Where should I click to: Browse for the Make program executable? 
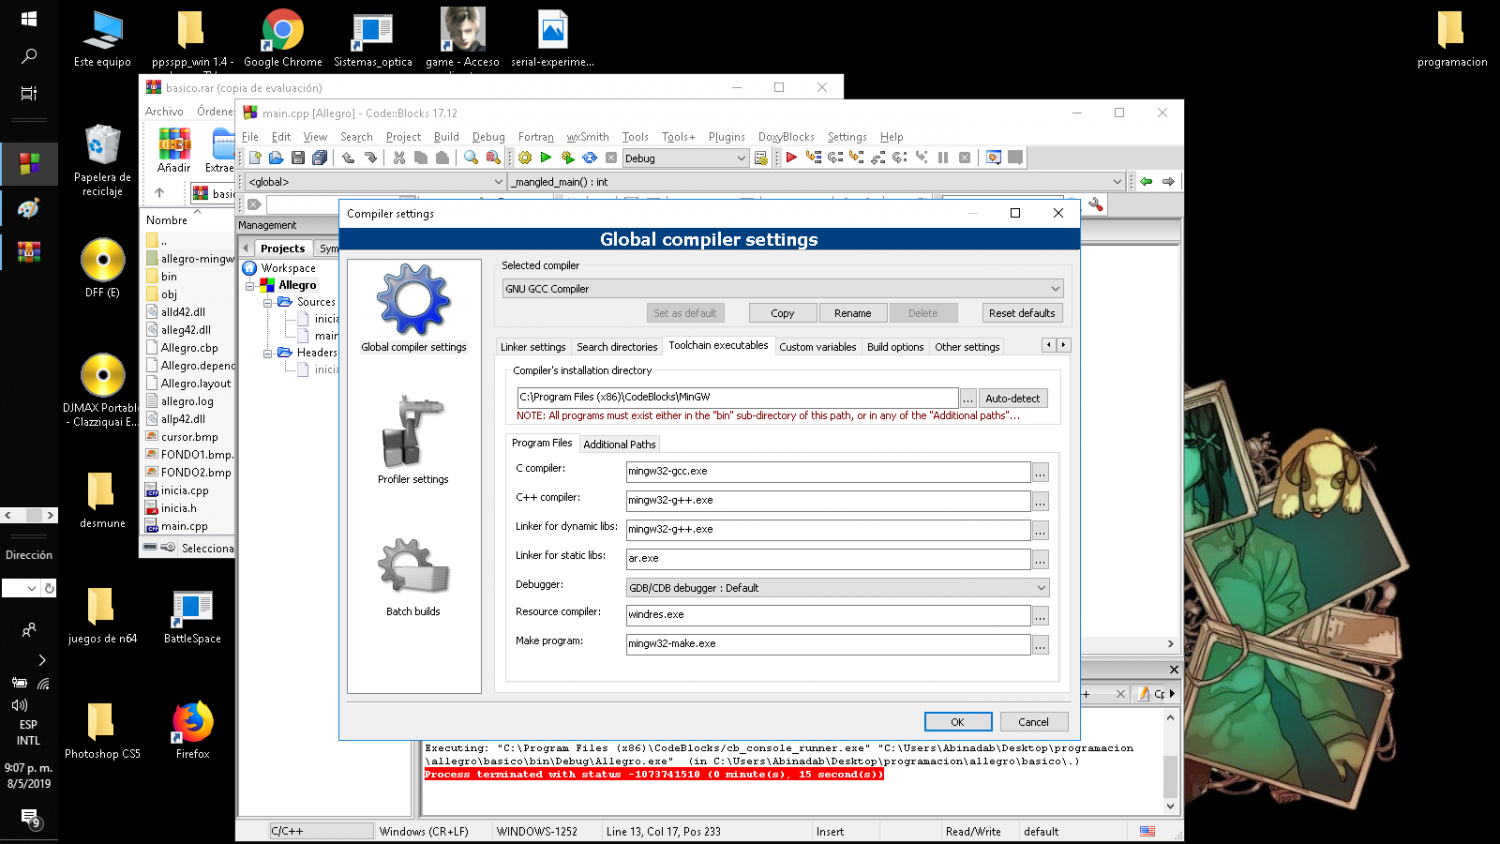click(x=1040, y=645)
